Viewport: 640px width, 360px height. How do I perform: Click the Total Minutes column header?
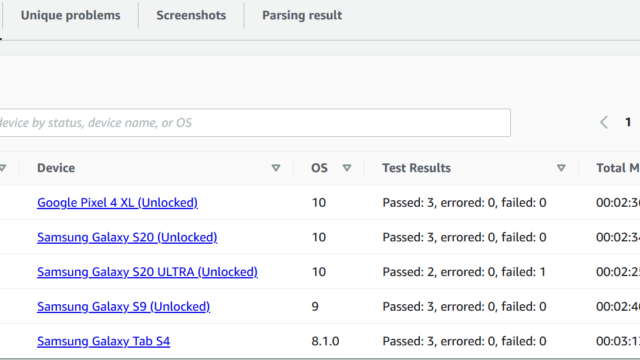[x=618, y=168]
